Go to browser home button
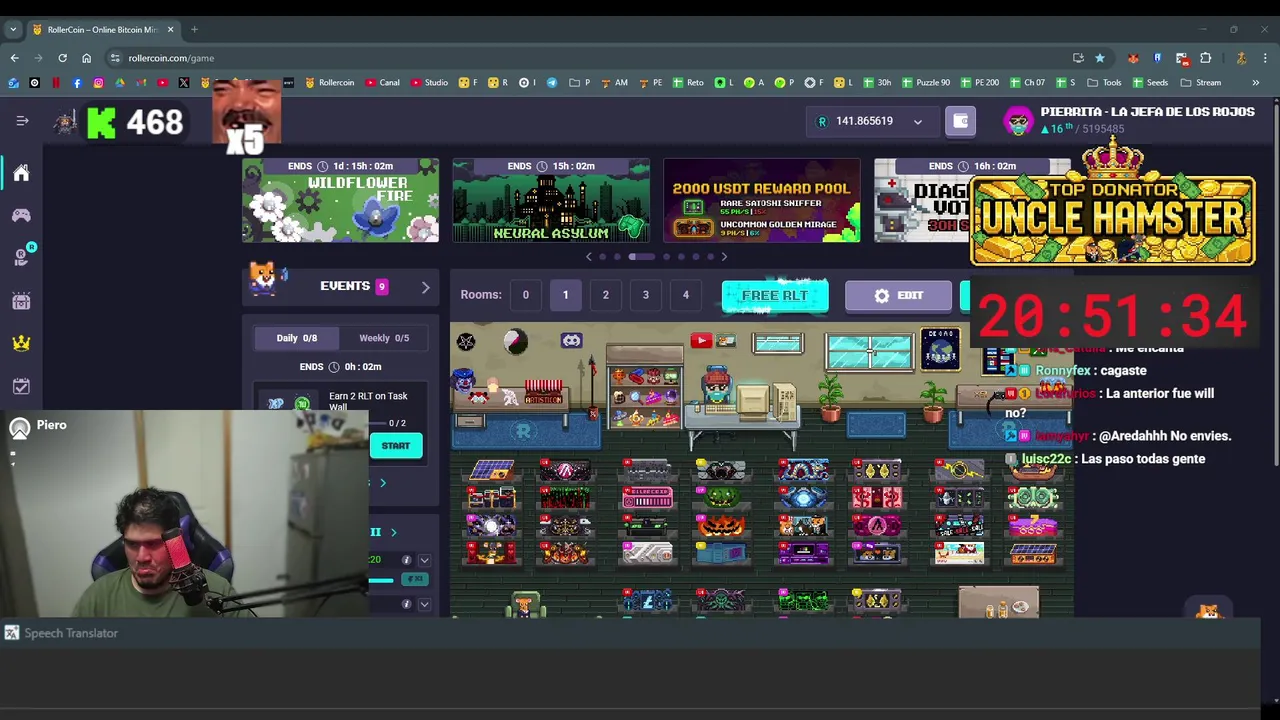Viewport: 1280px width, 720px height. click(x=86, y=58)
